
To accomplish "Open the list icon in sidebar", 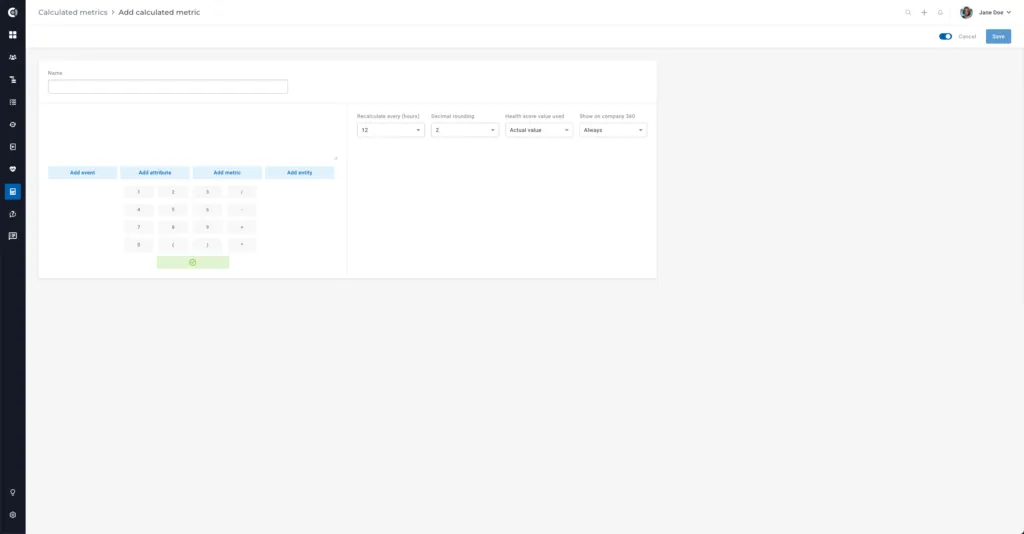I will click(x=12, y=102).
